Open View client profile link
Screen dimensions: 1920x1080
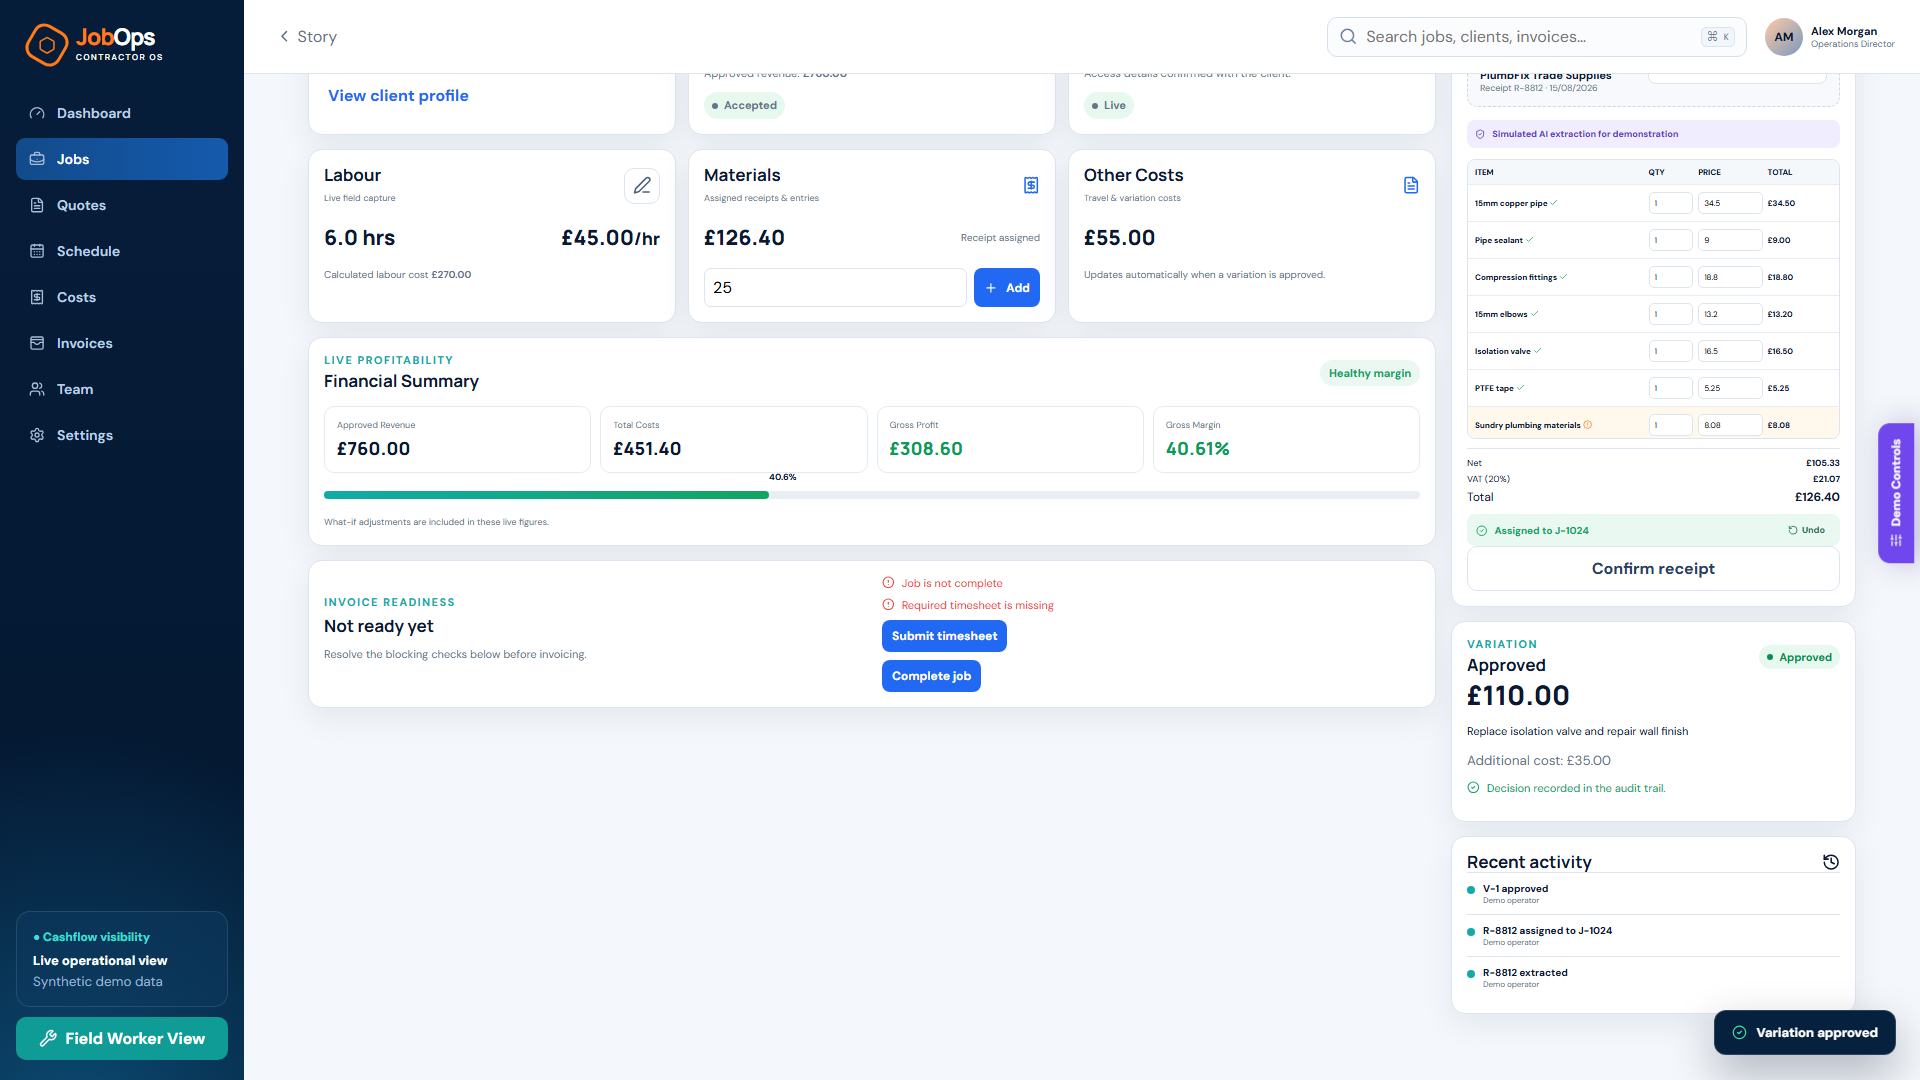(x=398, y=96)
